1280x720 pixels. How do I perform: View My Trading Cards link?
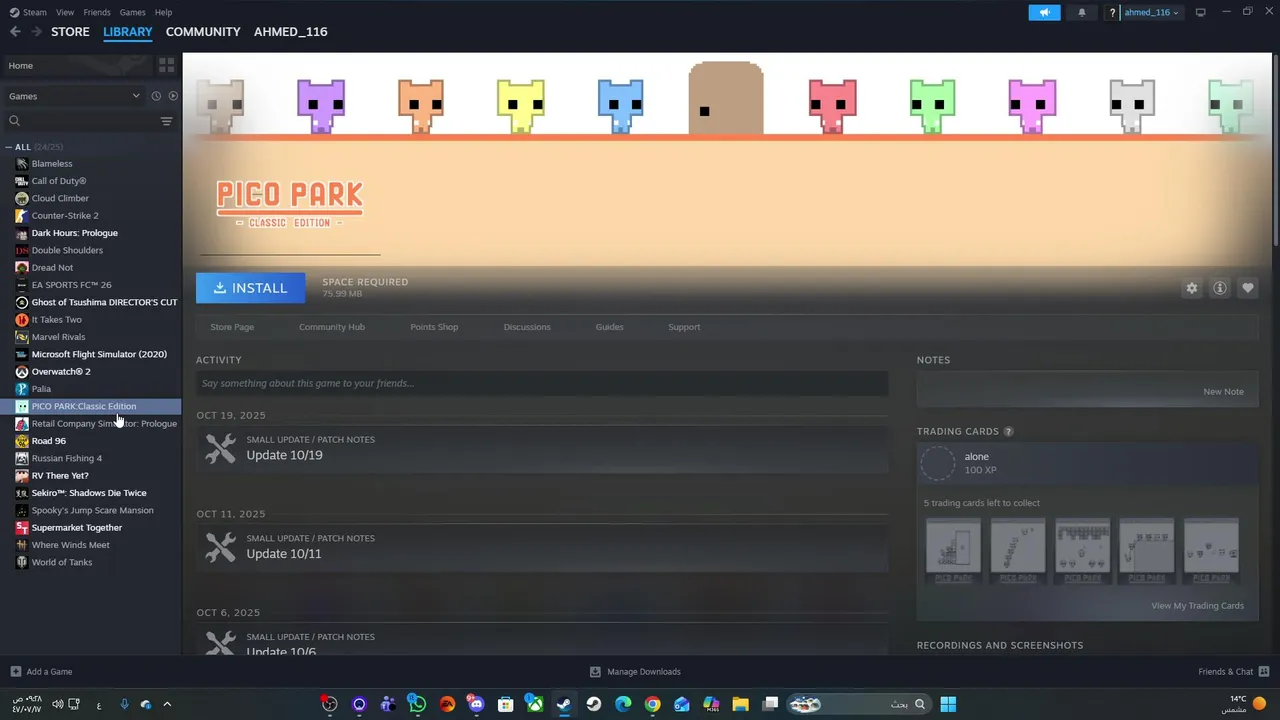coord(1197,606)
